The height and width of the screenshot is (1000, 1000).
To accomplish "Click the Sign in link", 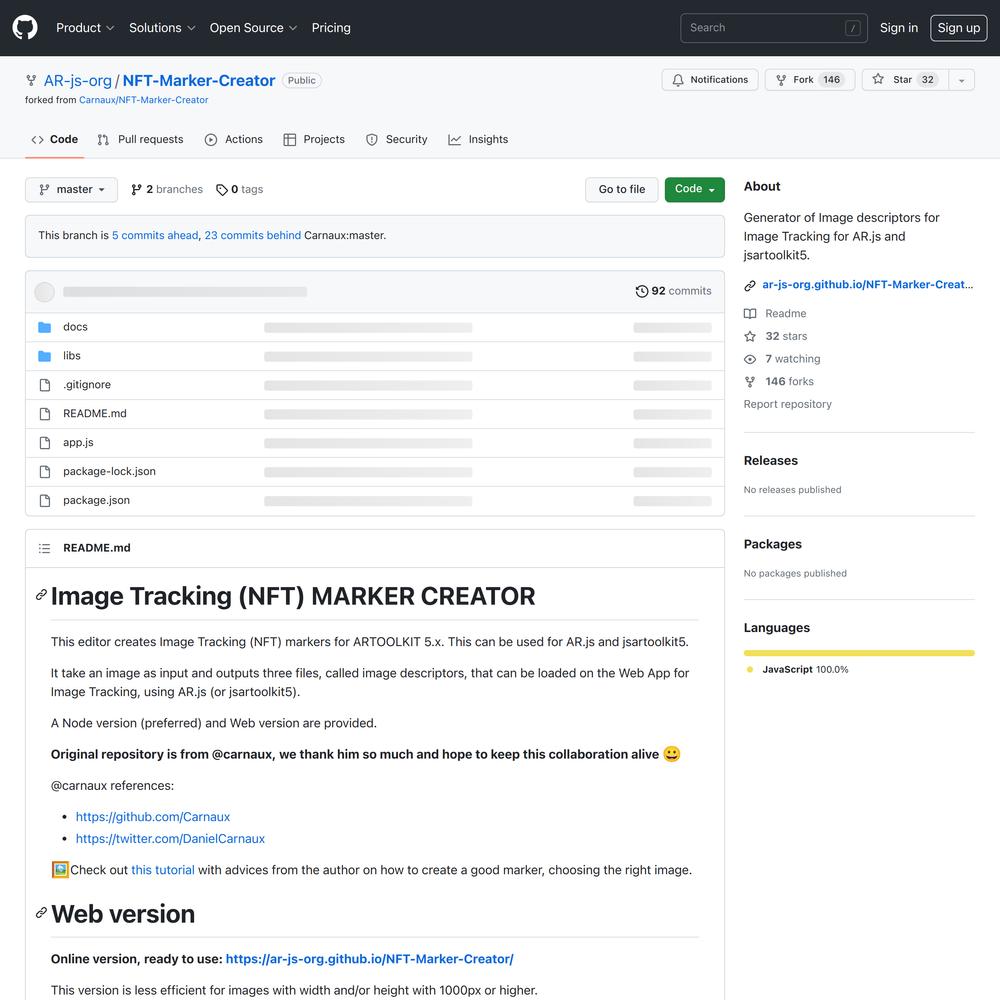I will [899, 28].
